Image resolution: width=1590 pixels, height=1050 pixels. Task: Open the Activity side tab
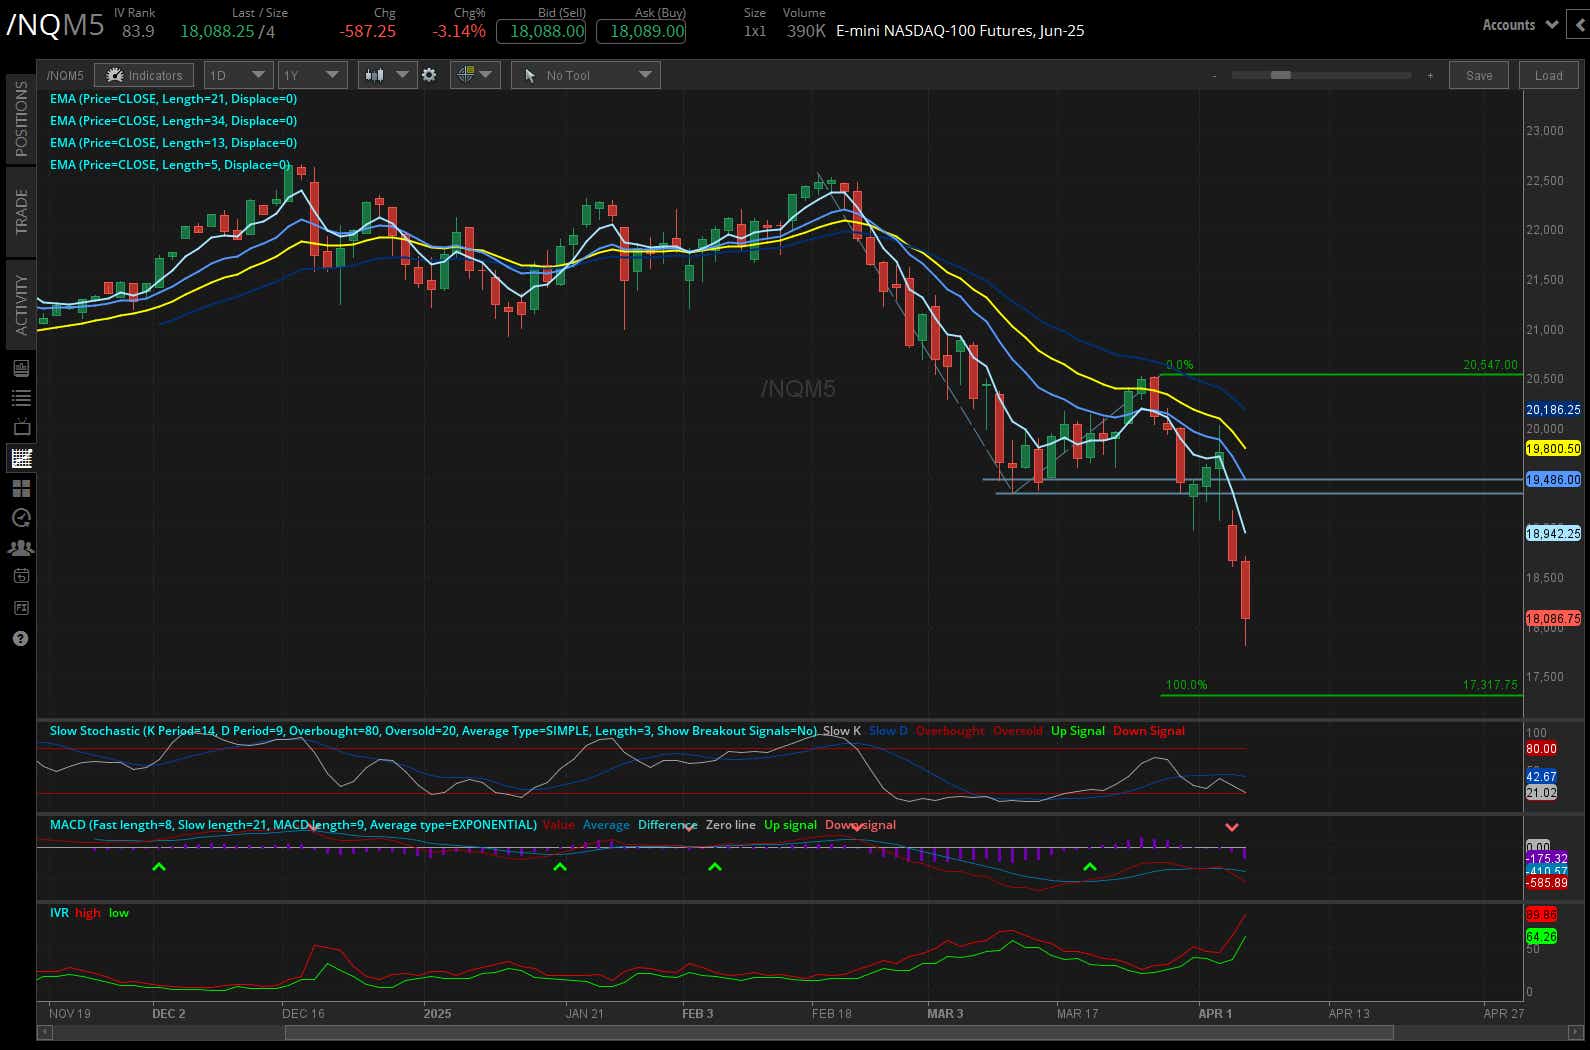click(20, 304)
